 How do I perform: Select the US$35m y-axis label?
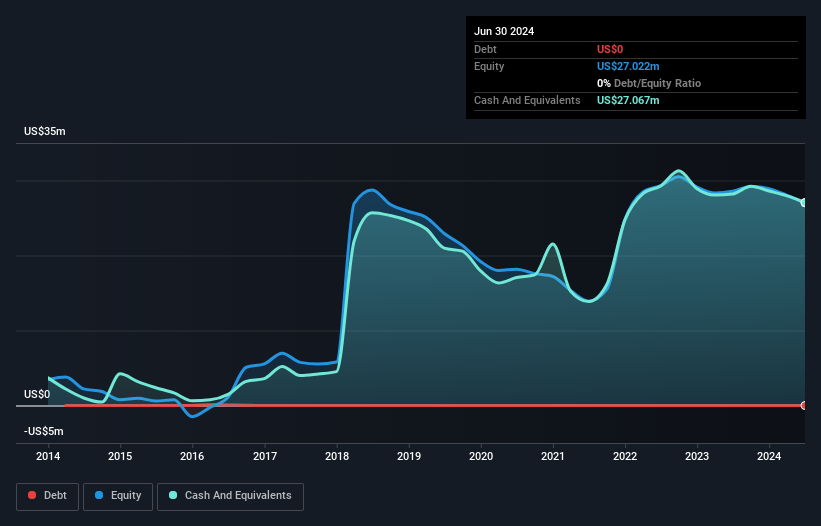tap(45, 131)
